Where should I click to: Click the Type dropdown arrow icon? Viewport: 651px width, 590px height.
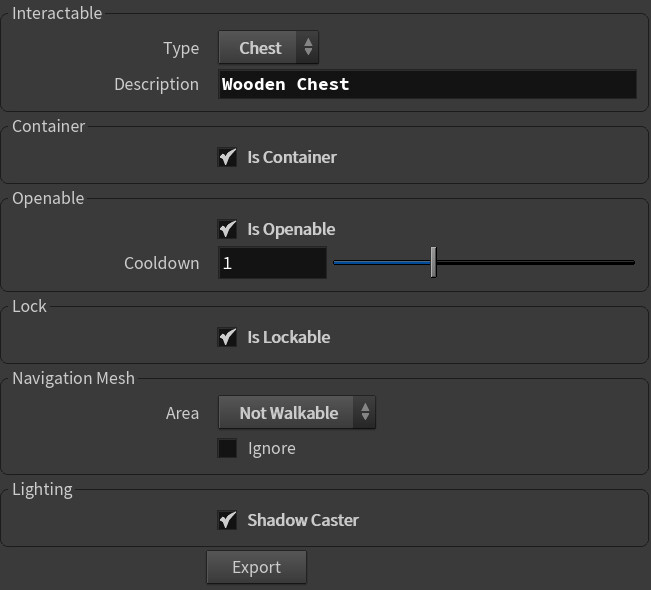(308, 47)
